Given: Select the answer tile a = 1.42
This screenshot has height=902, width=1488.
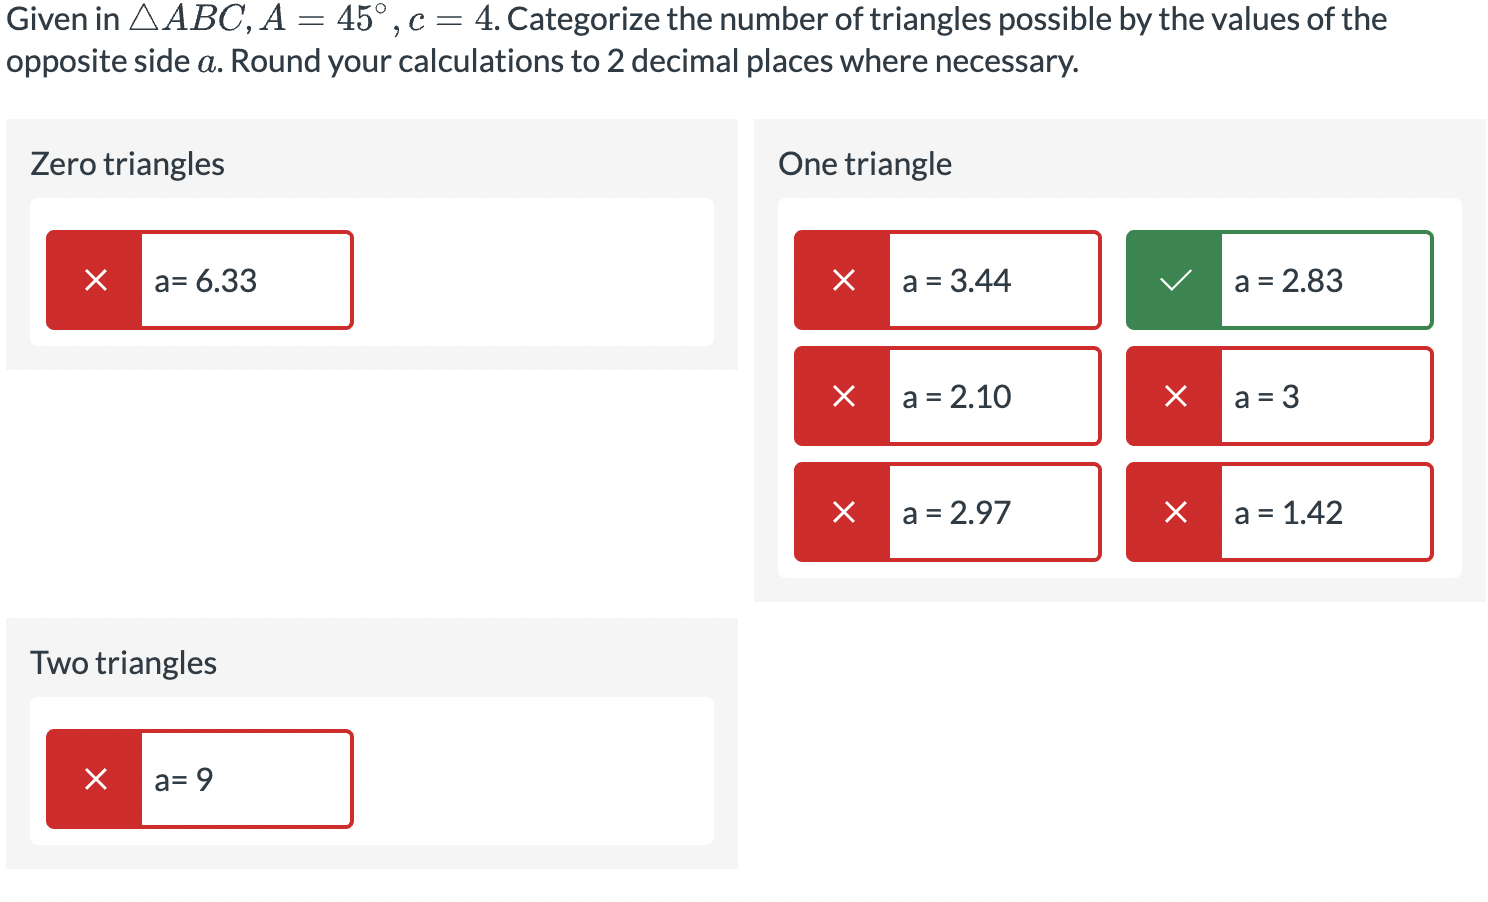Looking at the screenshot, I should click(x=1290, y=512).
